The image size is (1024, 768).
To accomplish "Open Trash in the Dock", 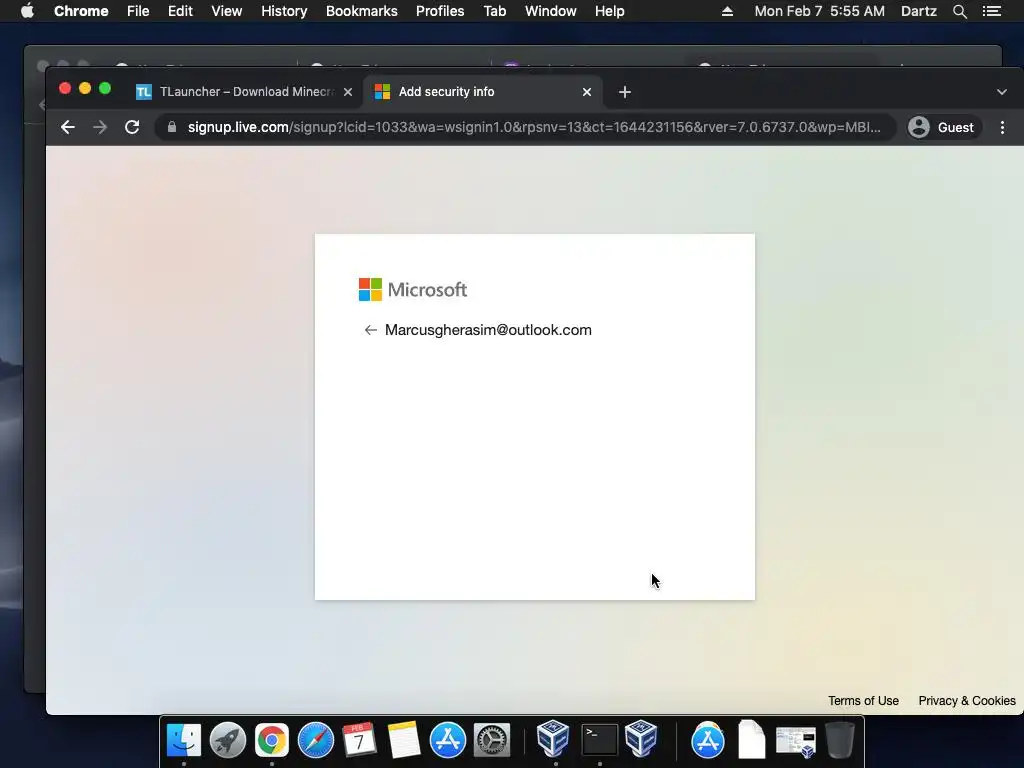I will 840,740.
